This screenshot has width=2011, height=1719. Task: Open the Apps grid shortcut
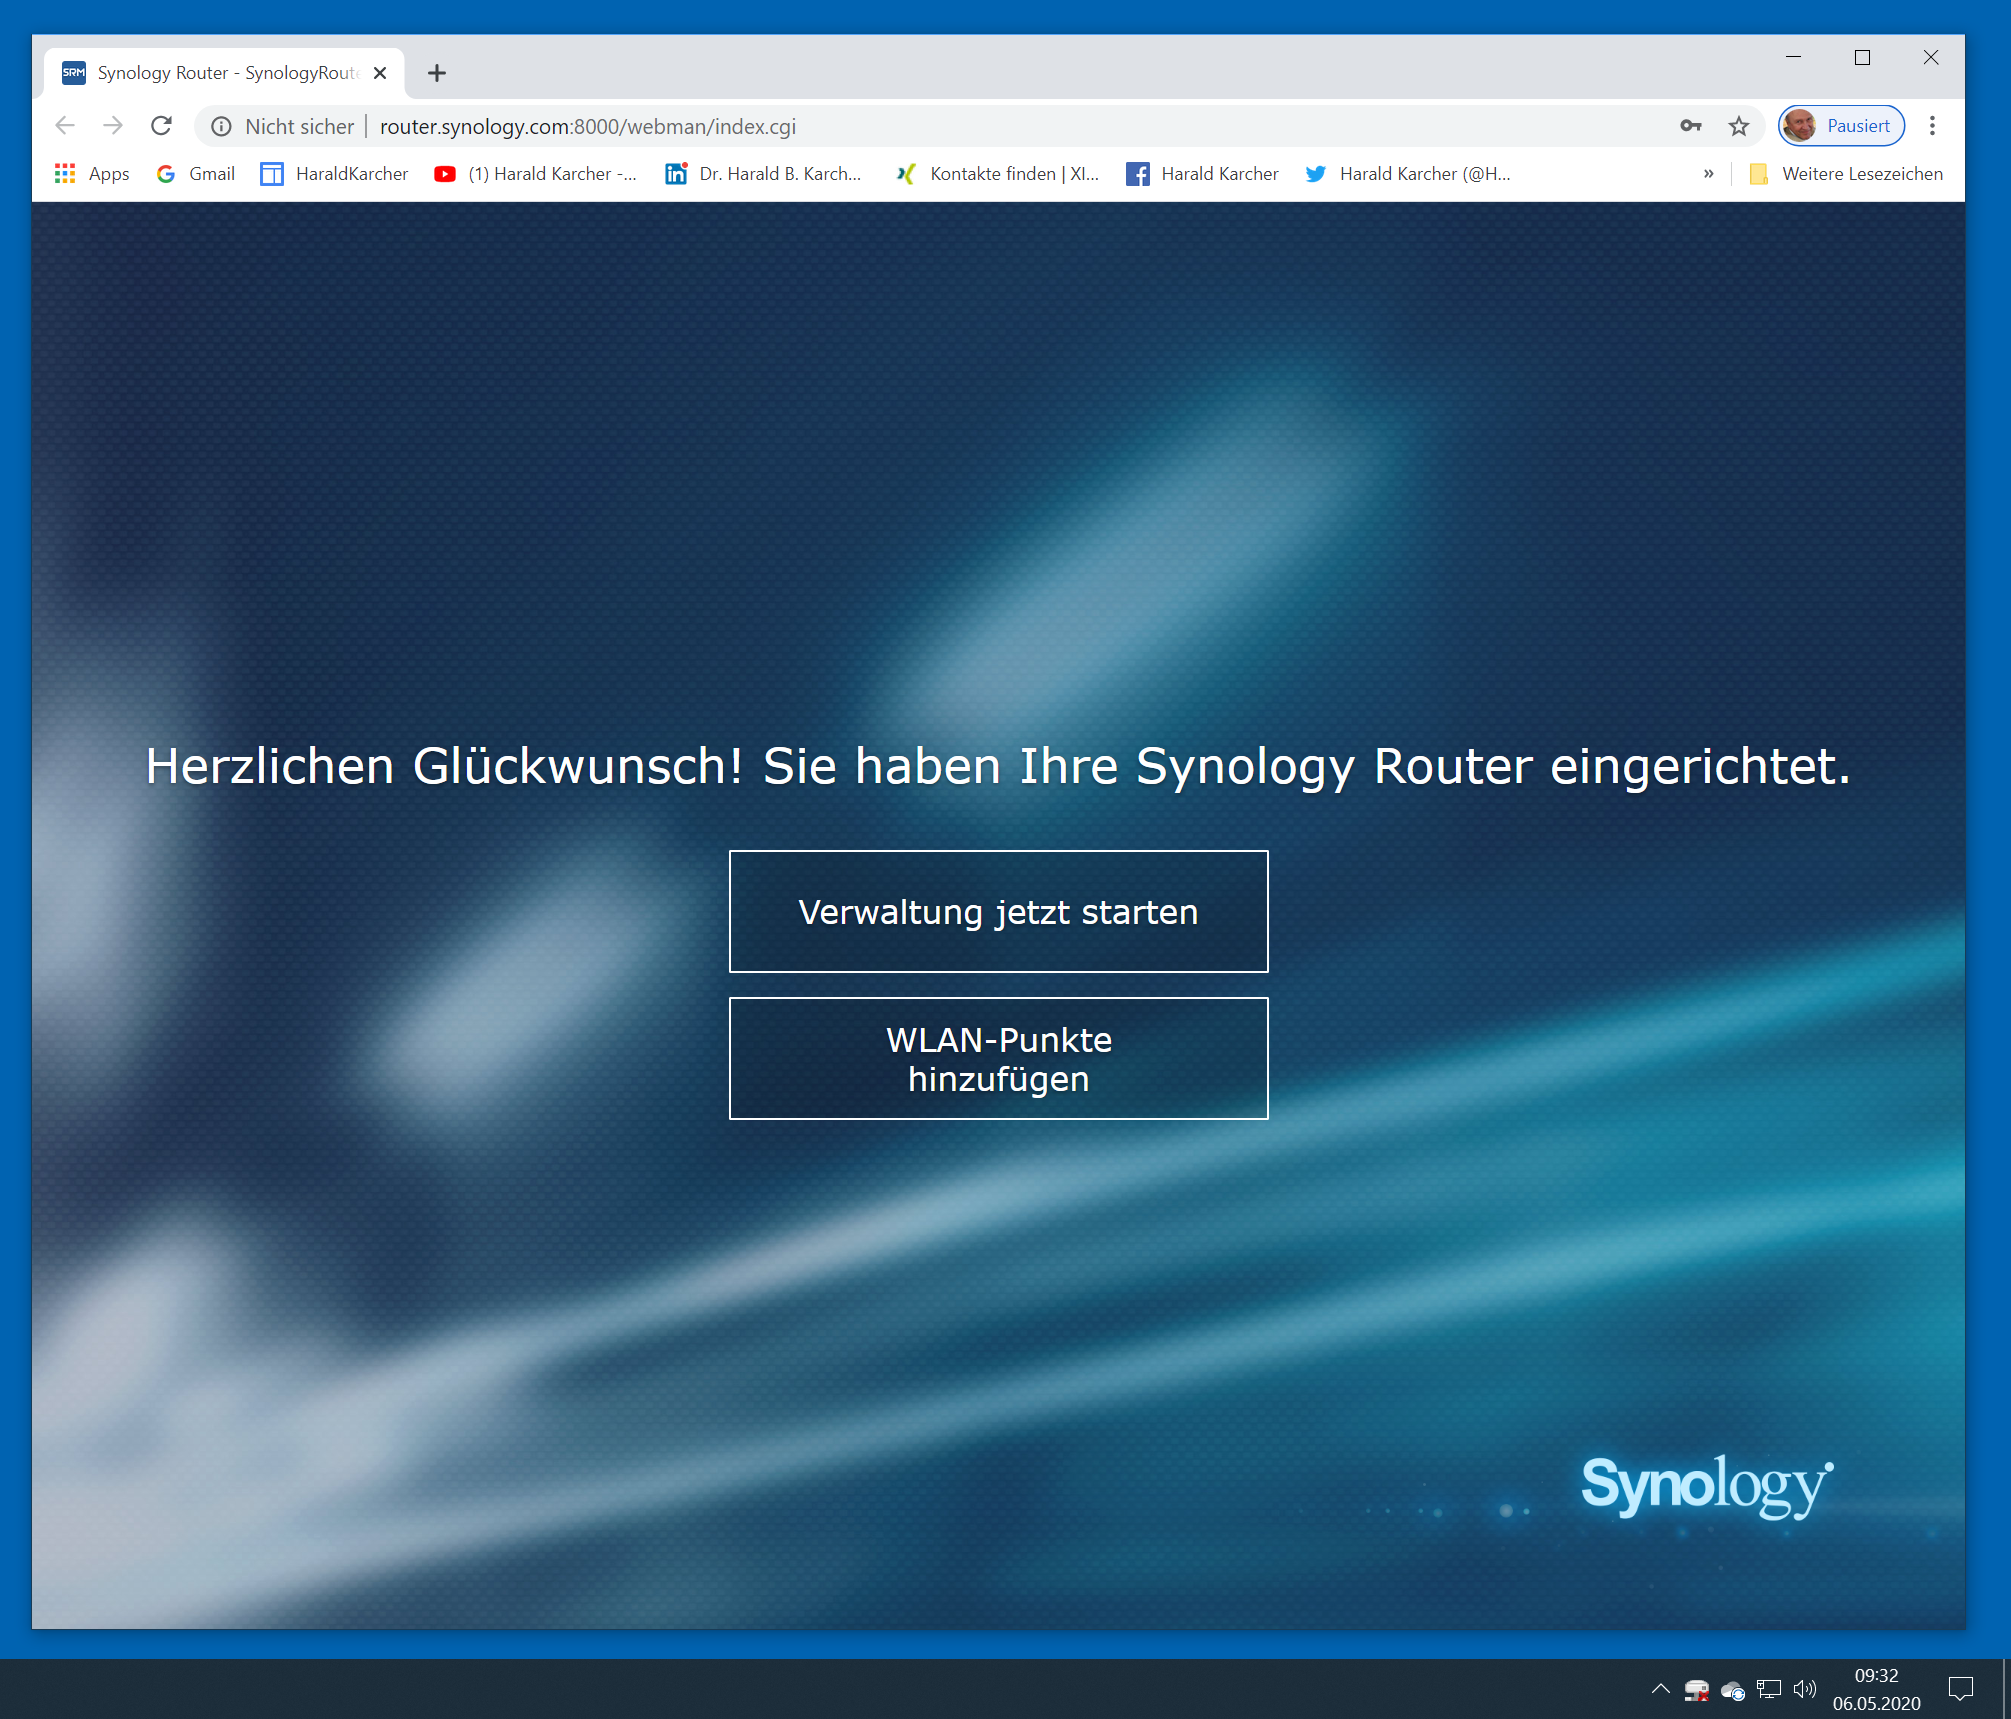pyautogui.click(x=92, y=174)
